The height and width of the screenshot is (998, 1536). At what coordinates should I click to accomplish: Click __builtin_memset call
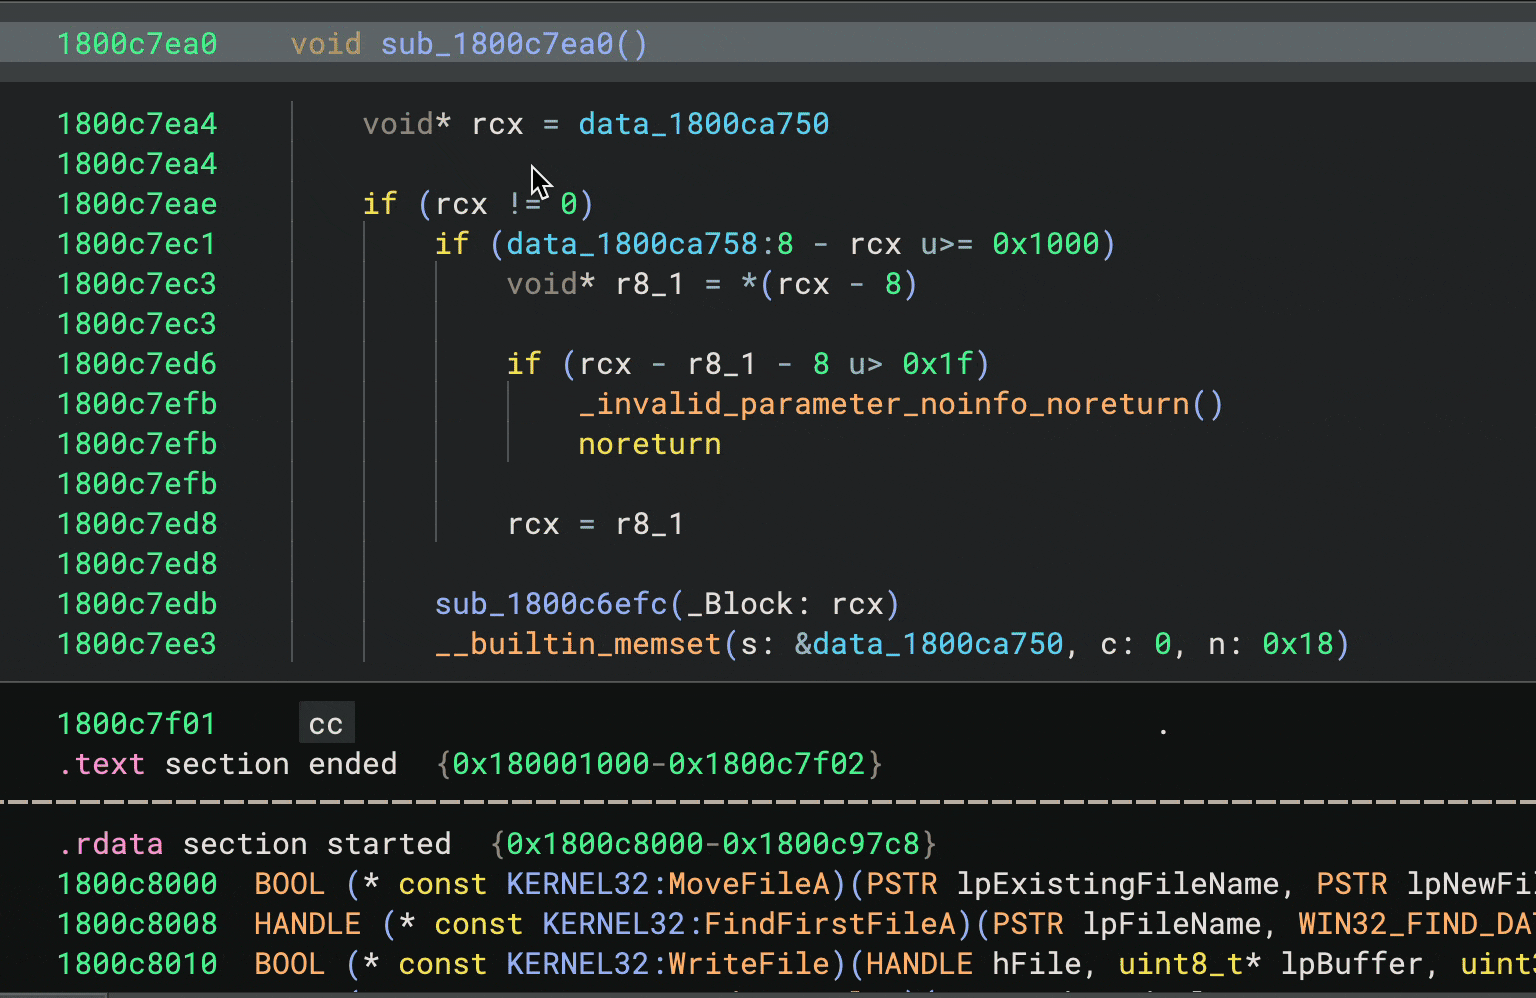click(578, 644)
